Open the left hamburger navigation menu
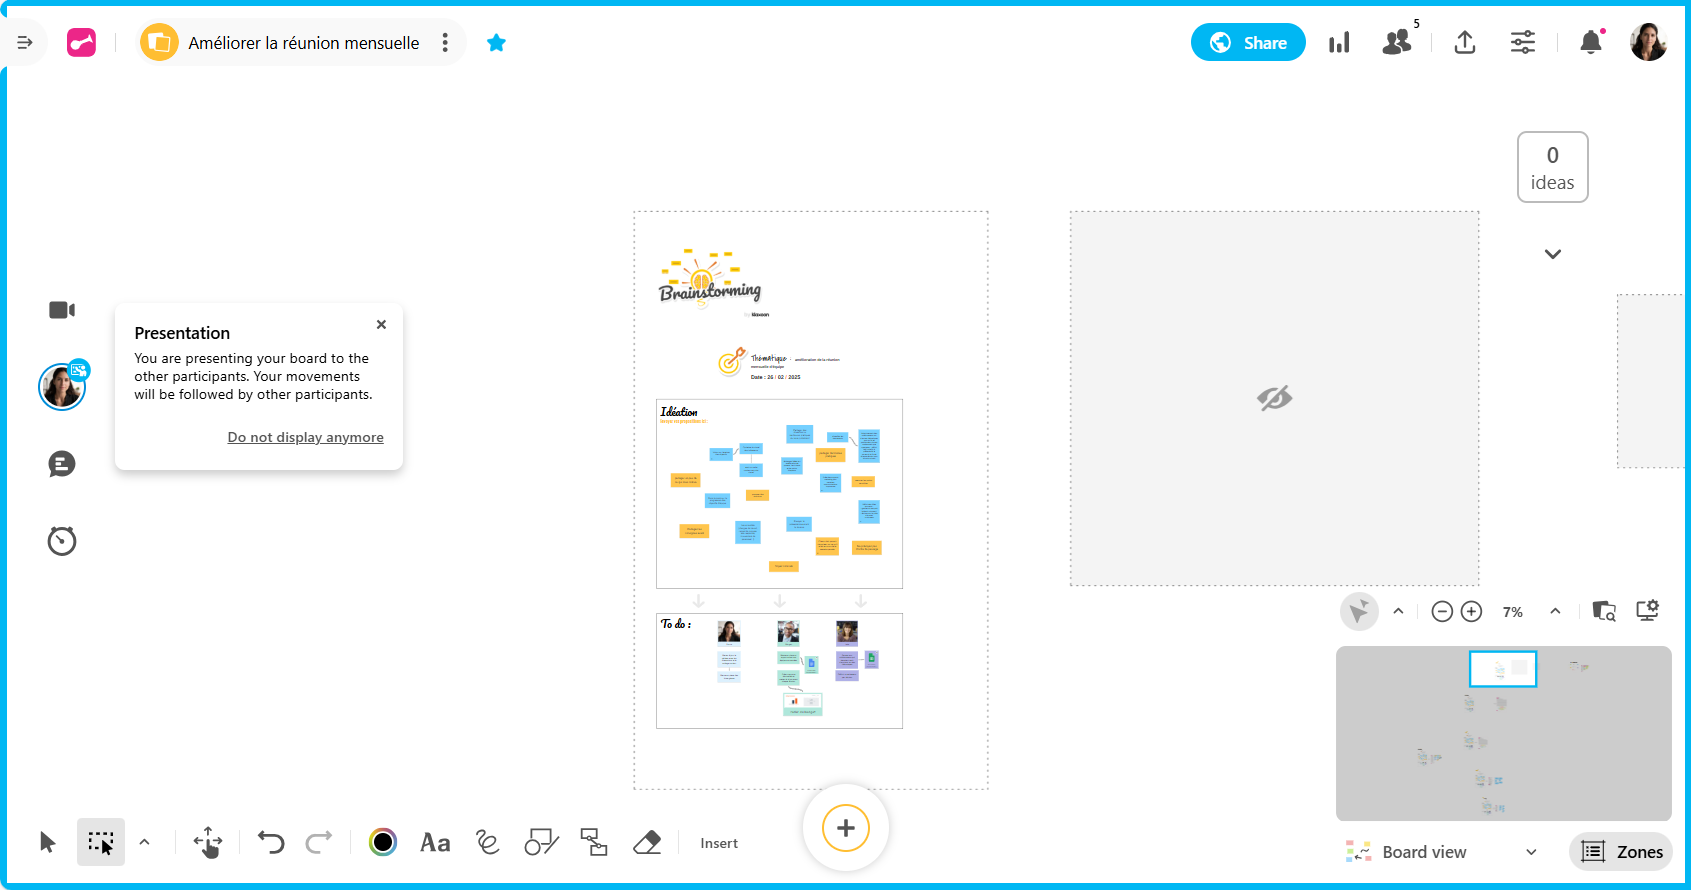 coord(25,43)
